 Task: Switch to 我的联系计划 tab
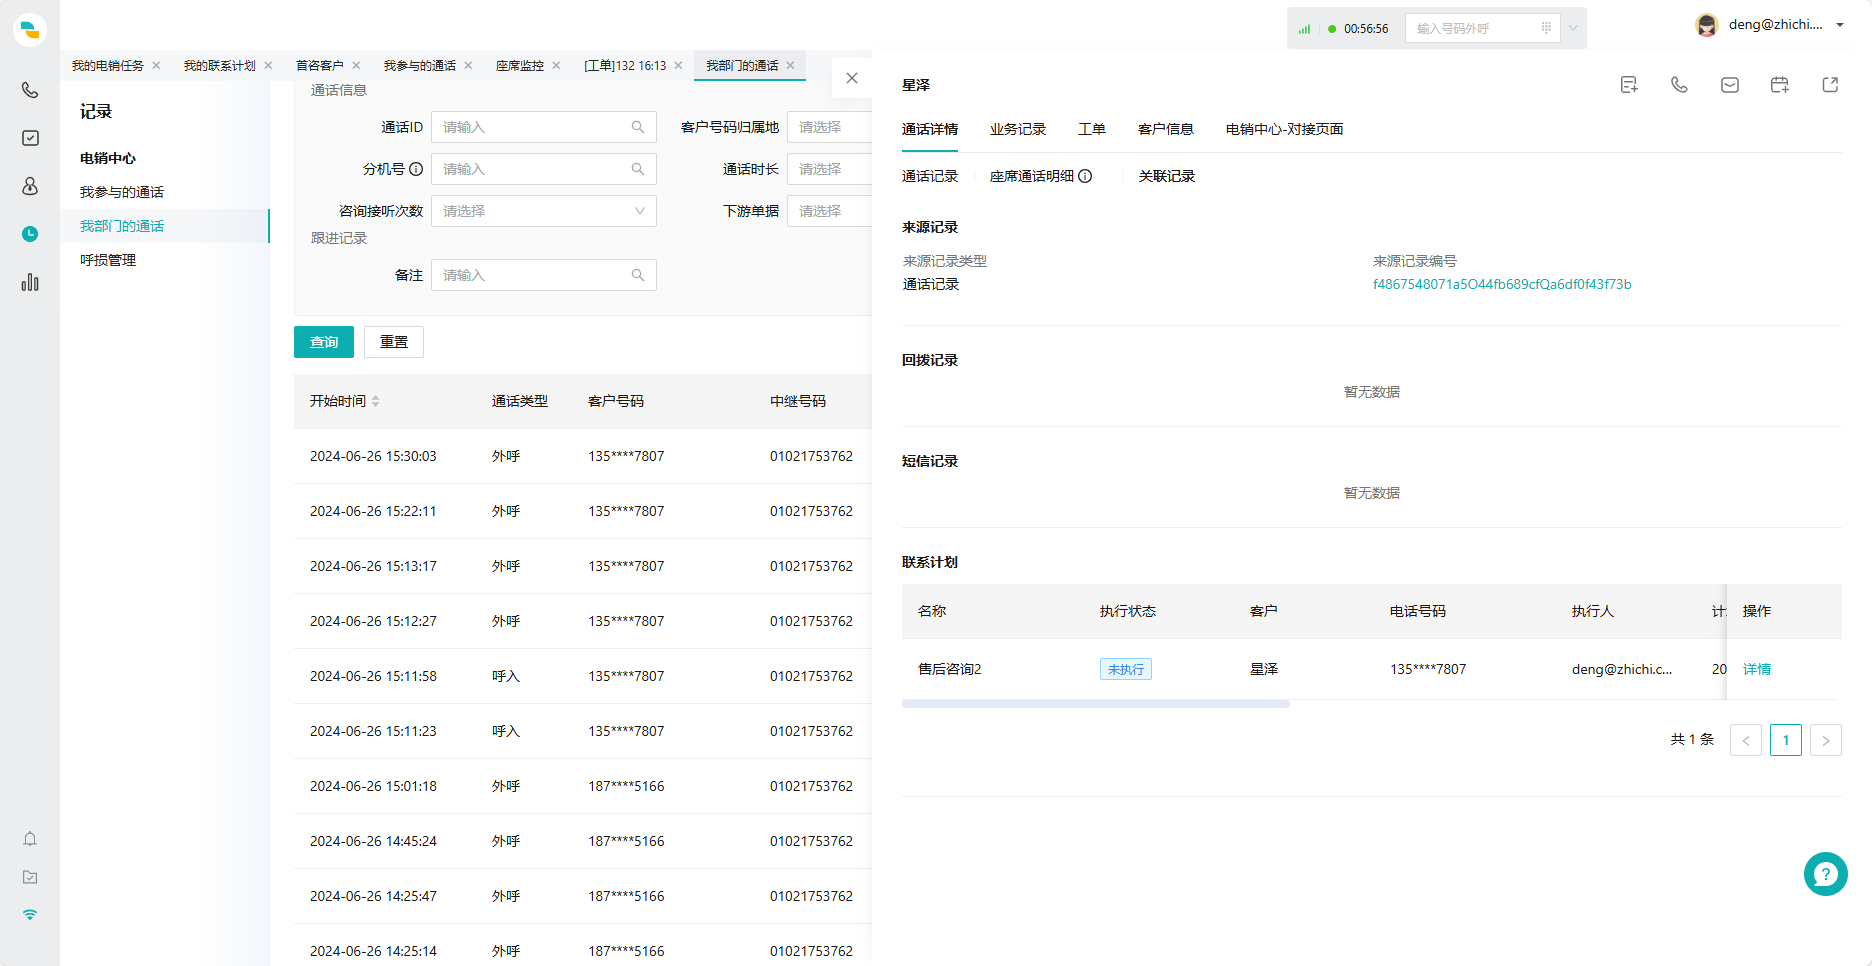220,65
